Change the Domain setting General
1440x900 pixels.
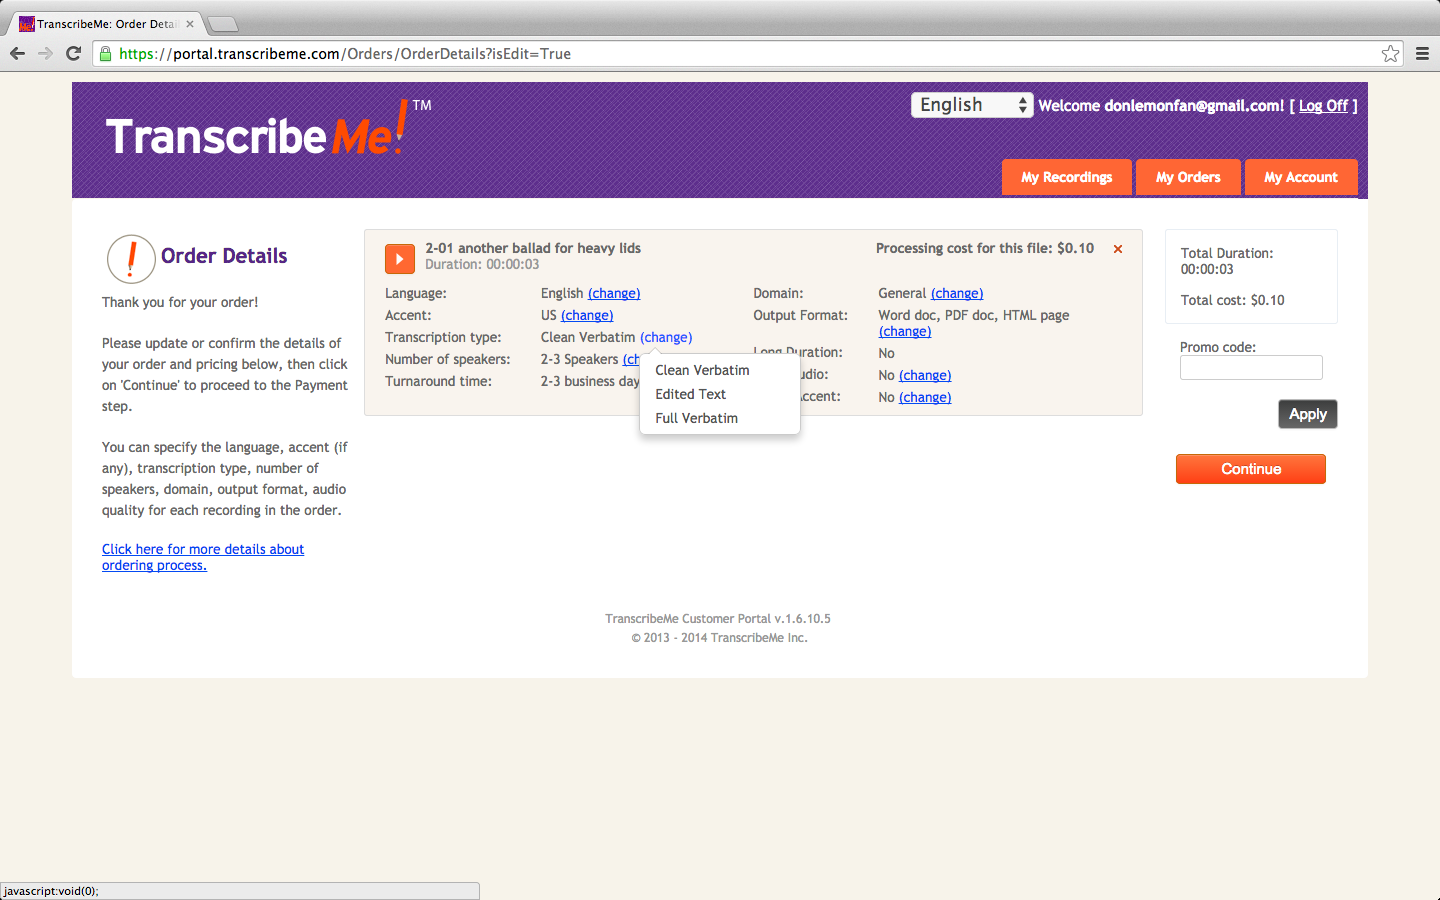tap(957, 293)
